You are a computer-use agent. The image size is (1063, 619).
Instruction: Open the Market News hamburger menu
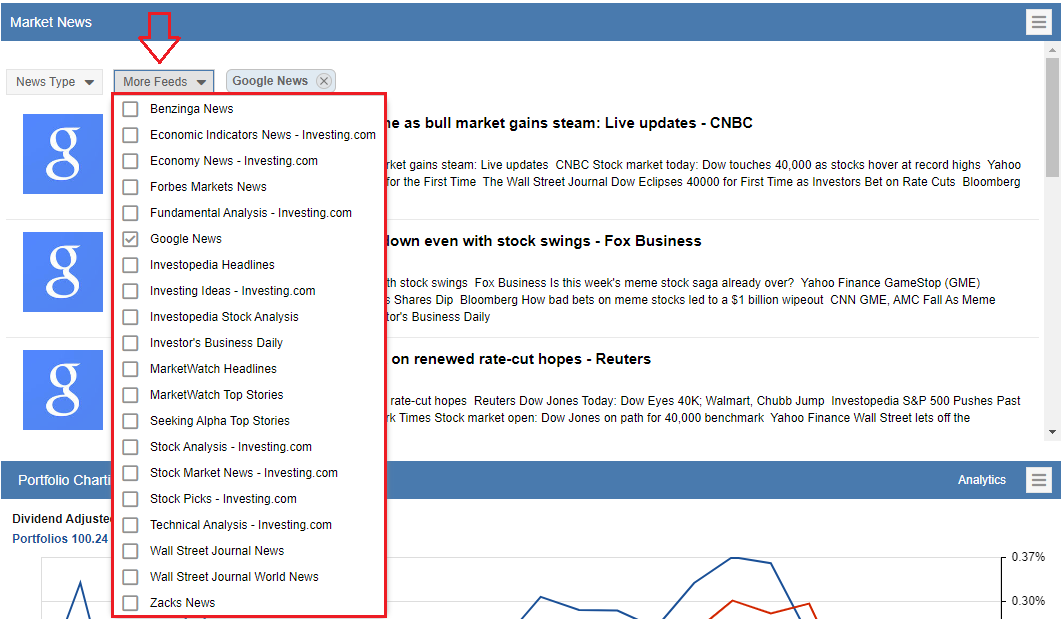pos(1039,22)
